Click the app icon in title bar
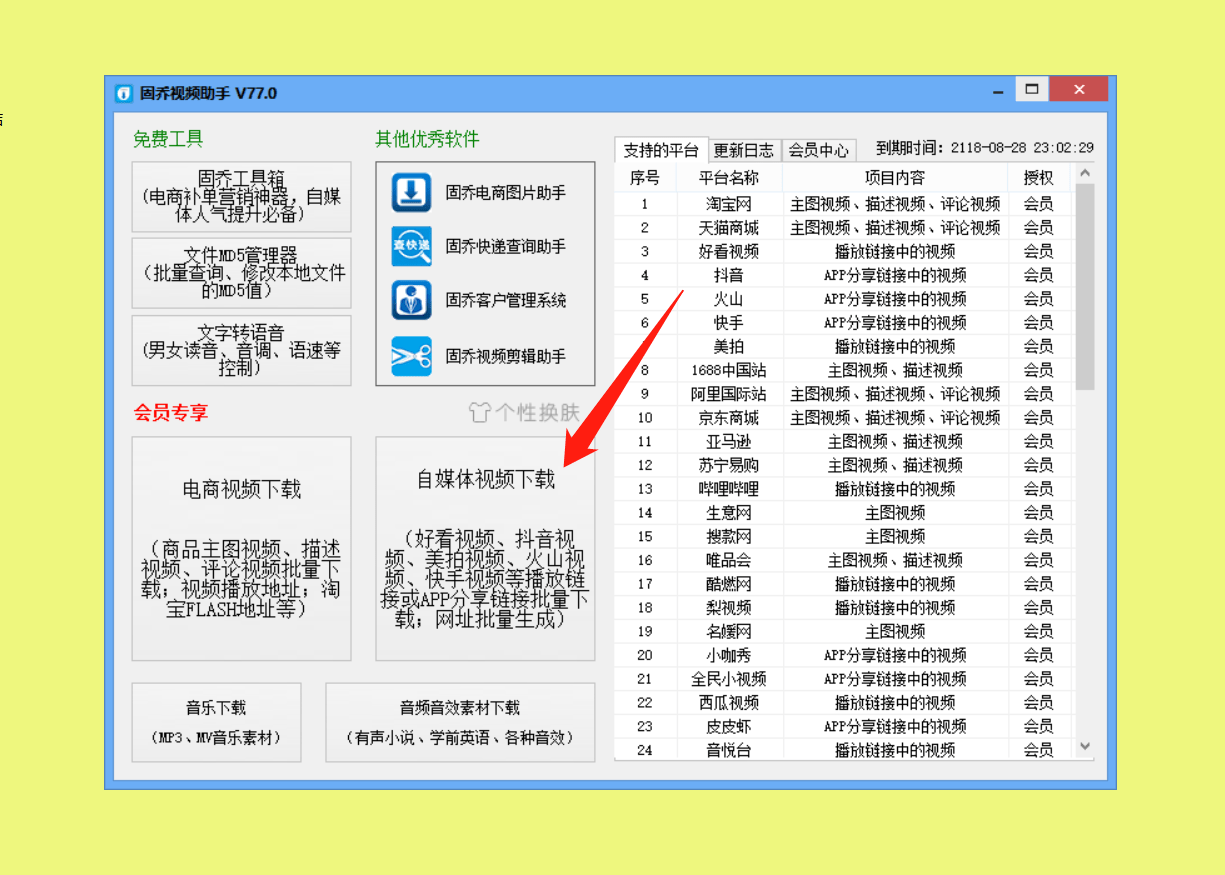Image resolution: width=1225 pixels, height=875 pixels. (x=123, y=94)
